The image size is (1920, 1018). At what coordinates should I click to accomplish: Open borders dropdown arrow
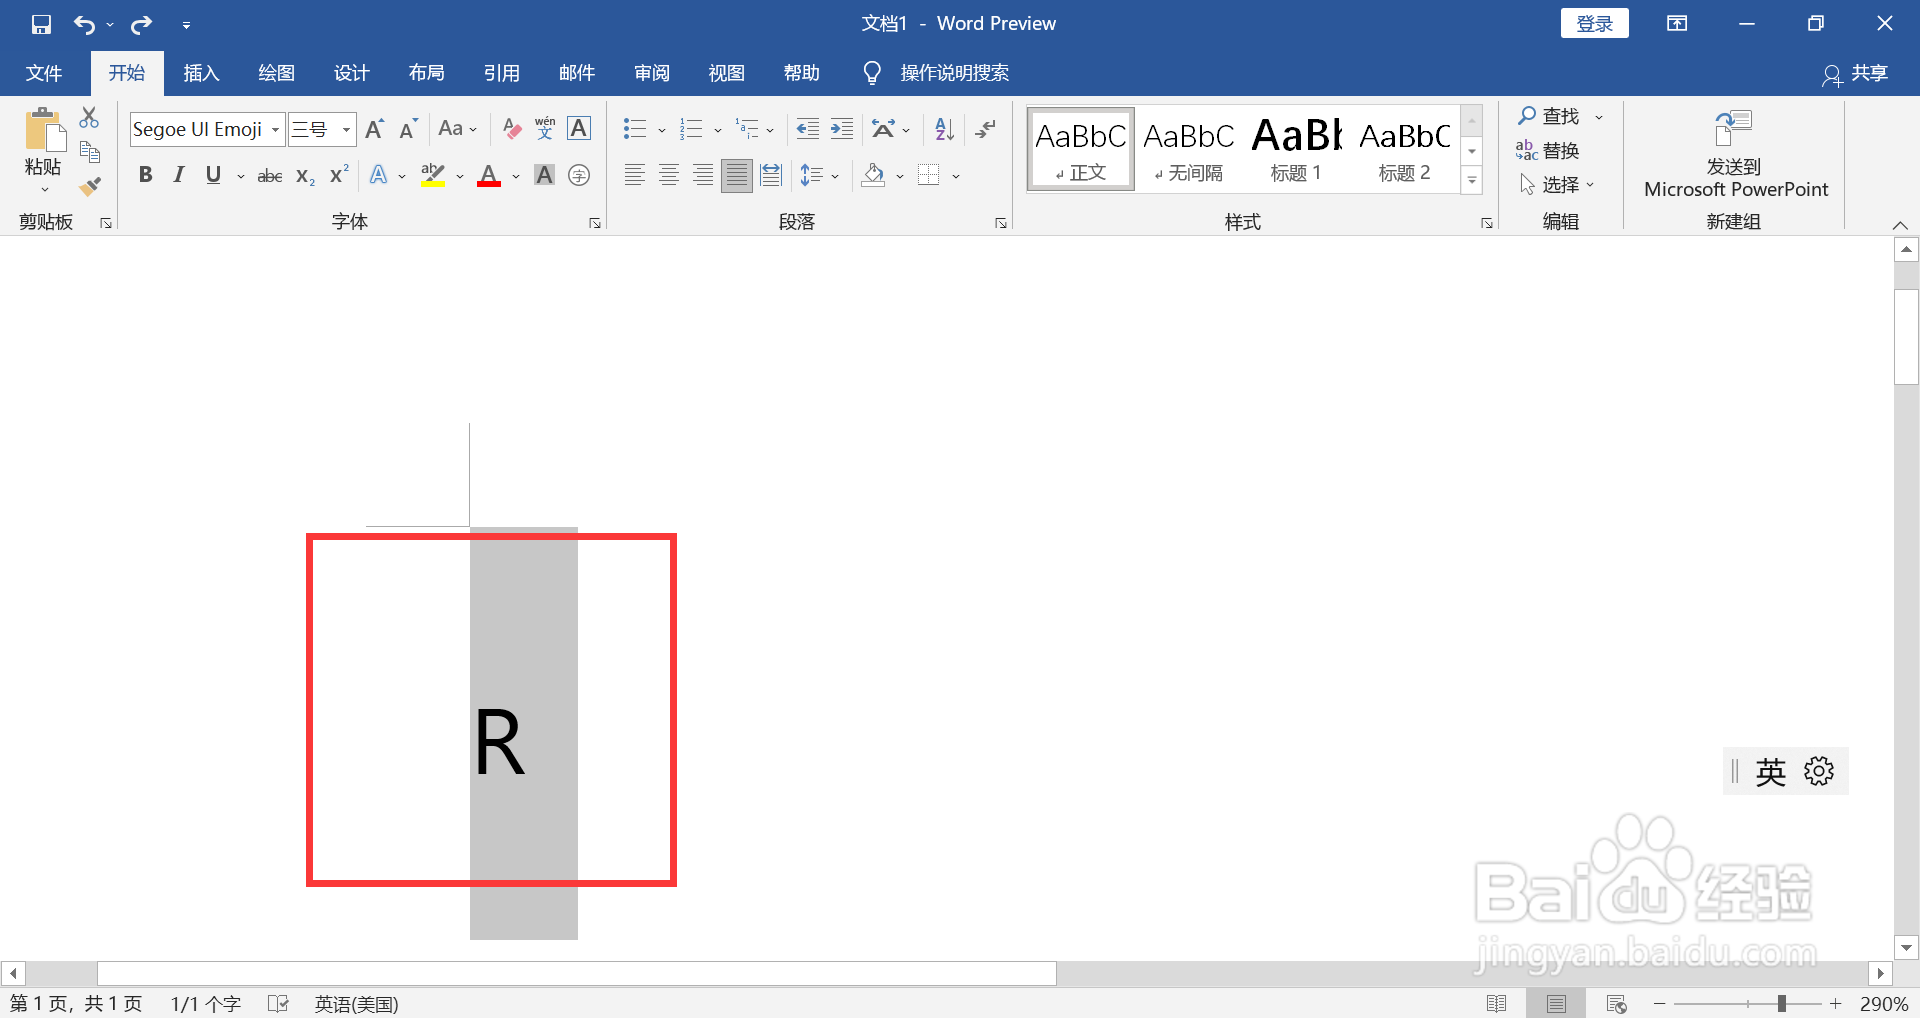[x=956, y=177]
